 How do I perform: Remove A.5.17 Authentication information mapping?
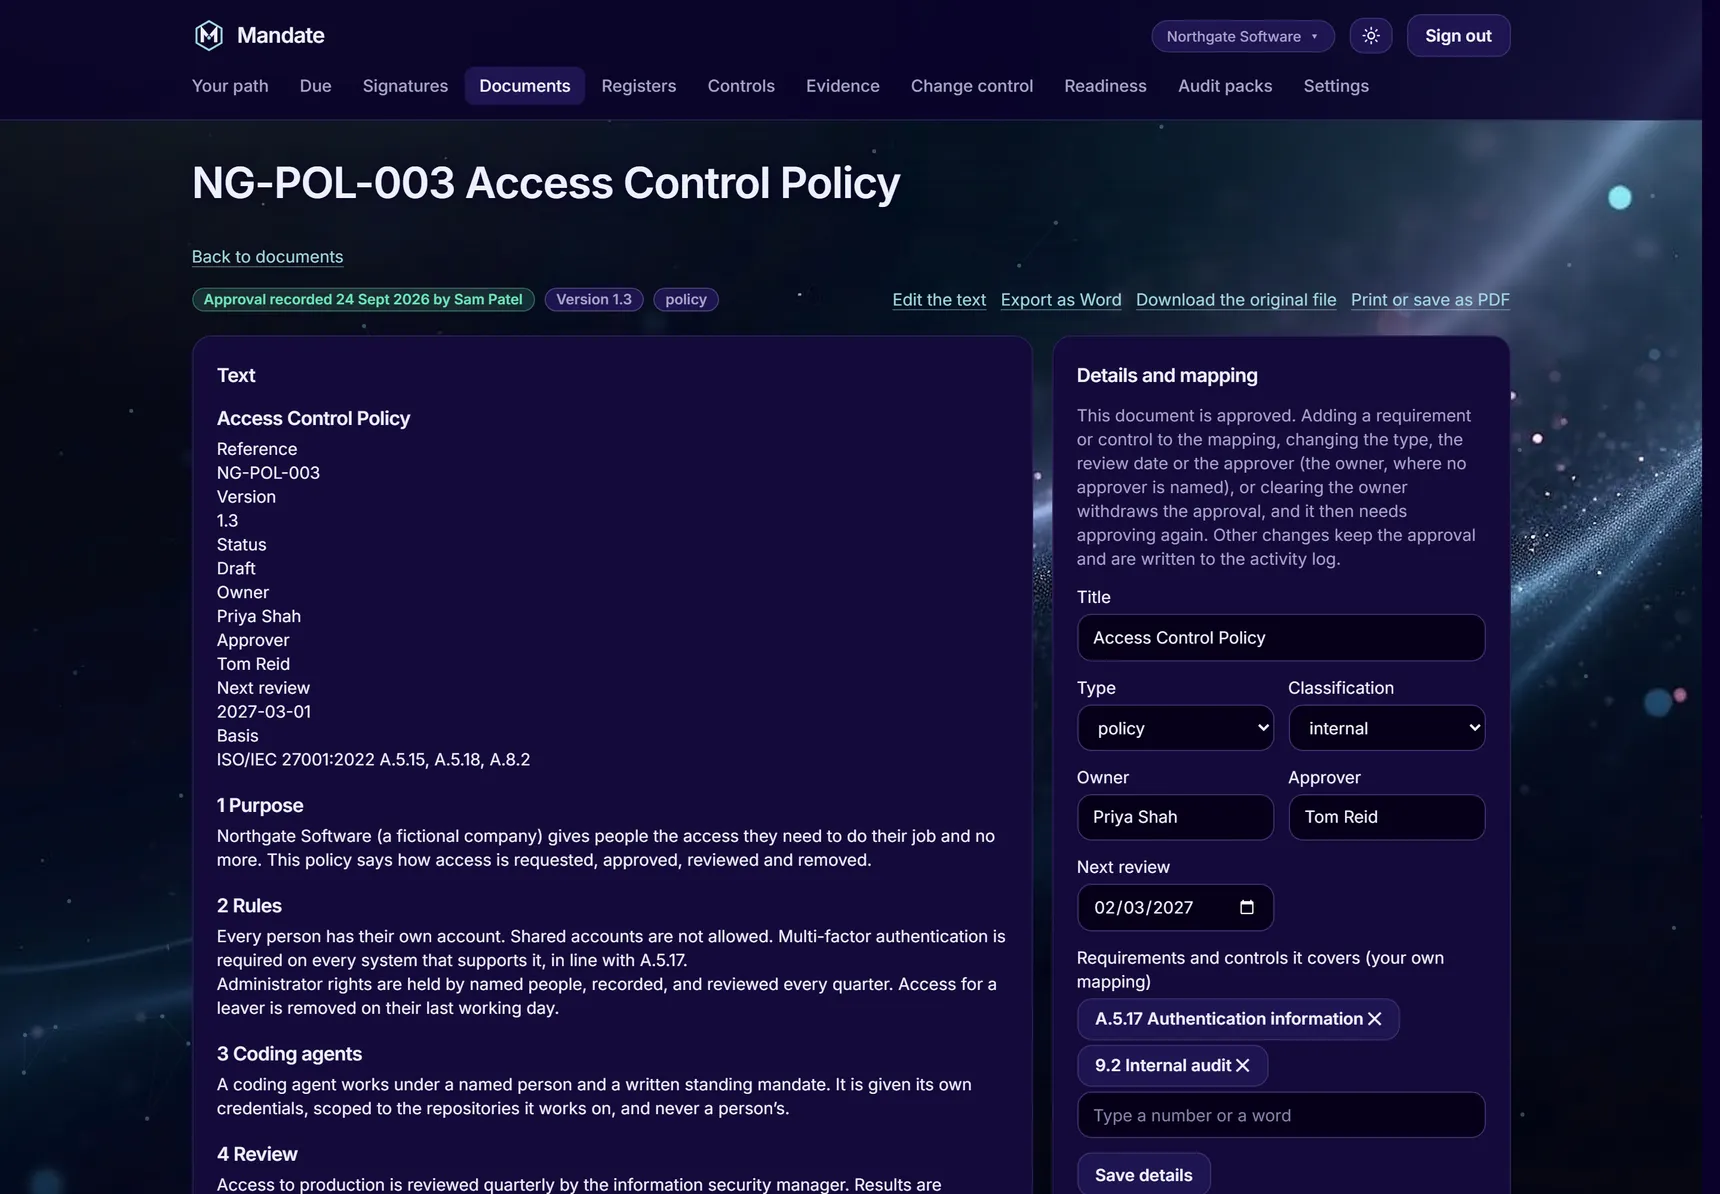1375,1019
